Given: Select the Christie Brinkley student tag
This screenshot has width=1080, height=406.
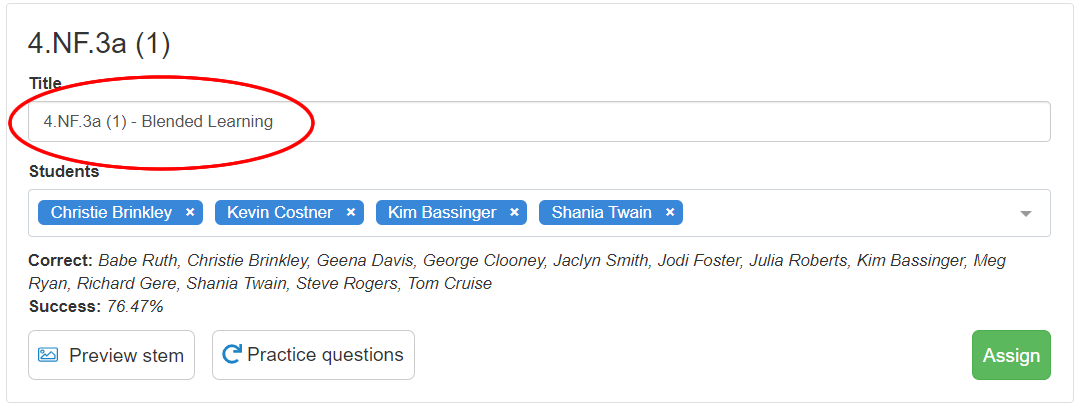Looking at the screenshot, I should point(111,212).
